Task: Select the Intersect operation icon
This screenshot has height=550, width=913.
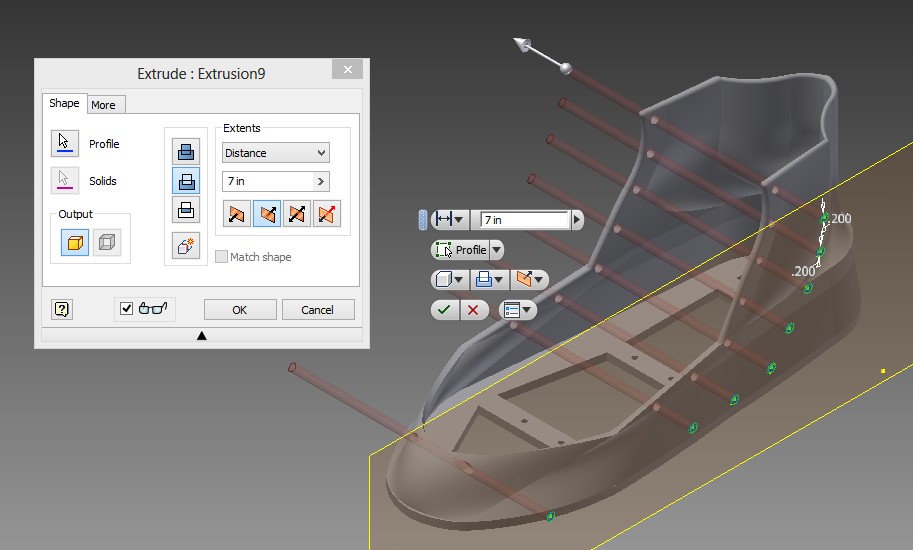Action: (186, 209)
